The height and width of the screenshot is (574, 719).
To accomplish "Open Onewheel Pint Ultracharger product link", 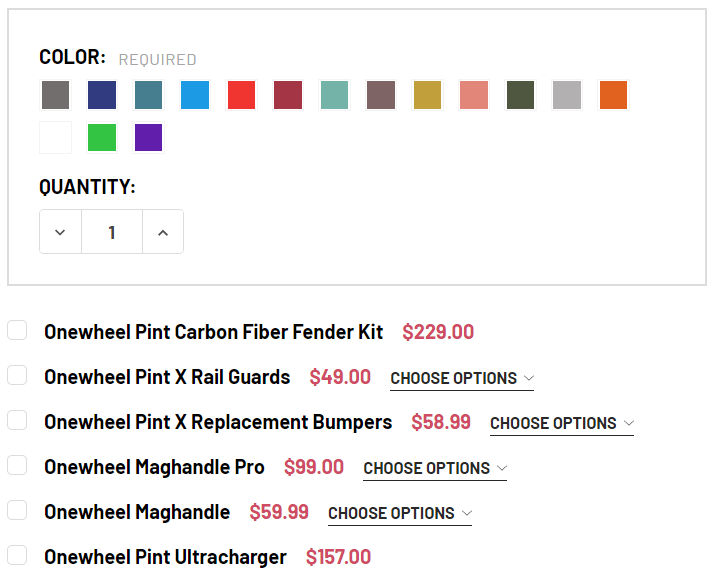I will (165, 557).
